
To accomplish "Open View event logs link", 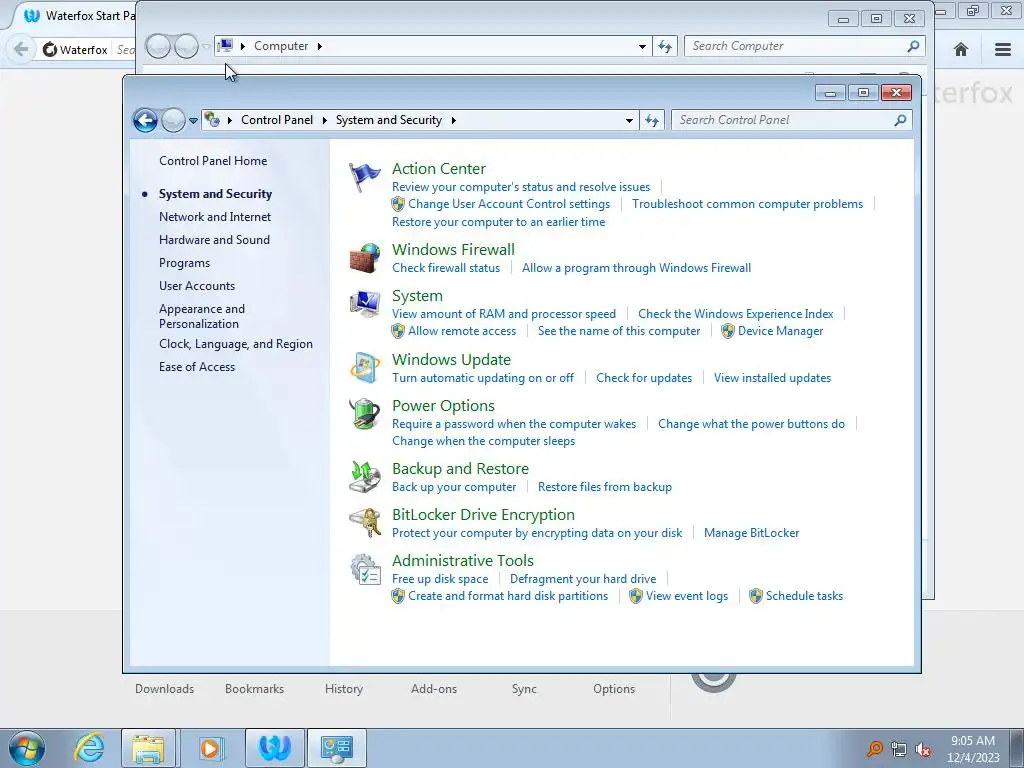I will (687, 596).
